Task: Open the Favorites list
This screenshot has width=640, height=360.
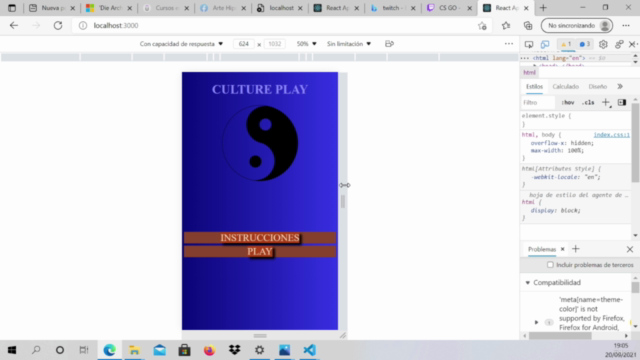Action: (506, 25)
